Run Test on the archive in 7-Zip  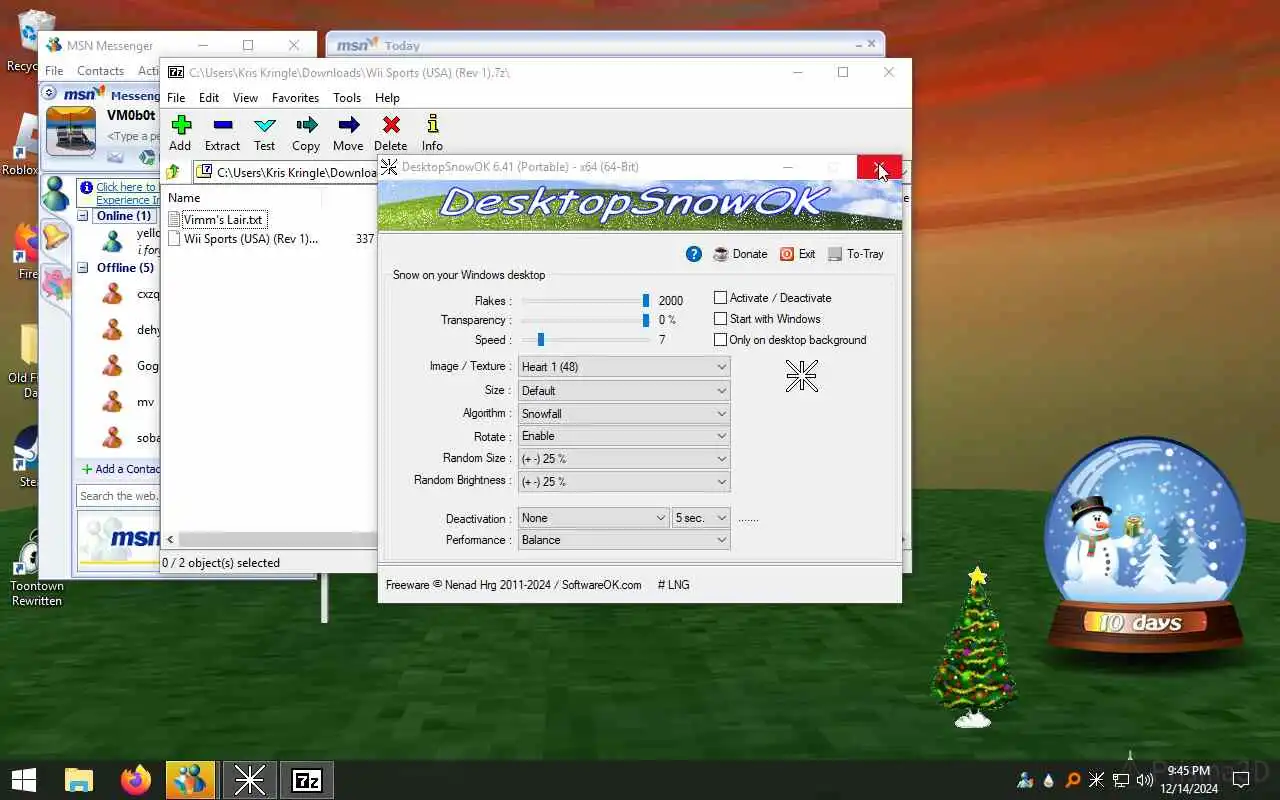264,132
